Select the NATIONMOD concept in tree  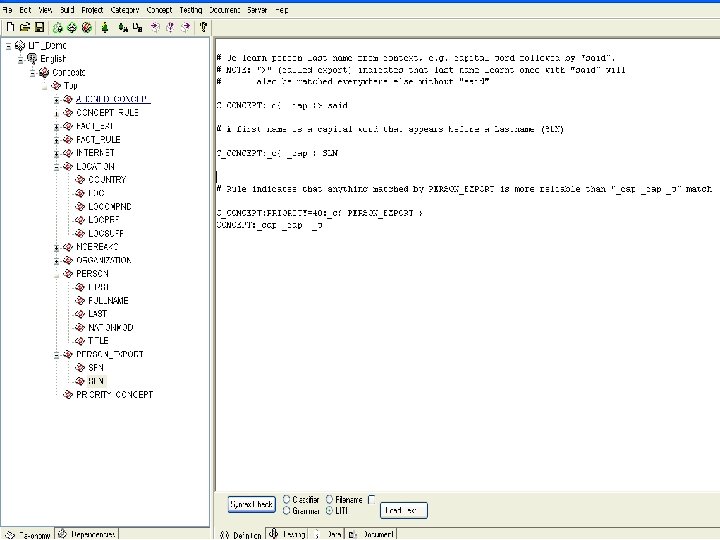(111, 327)
